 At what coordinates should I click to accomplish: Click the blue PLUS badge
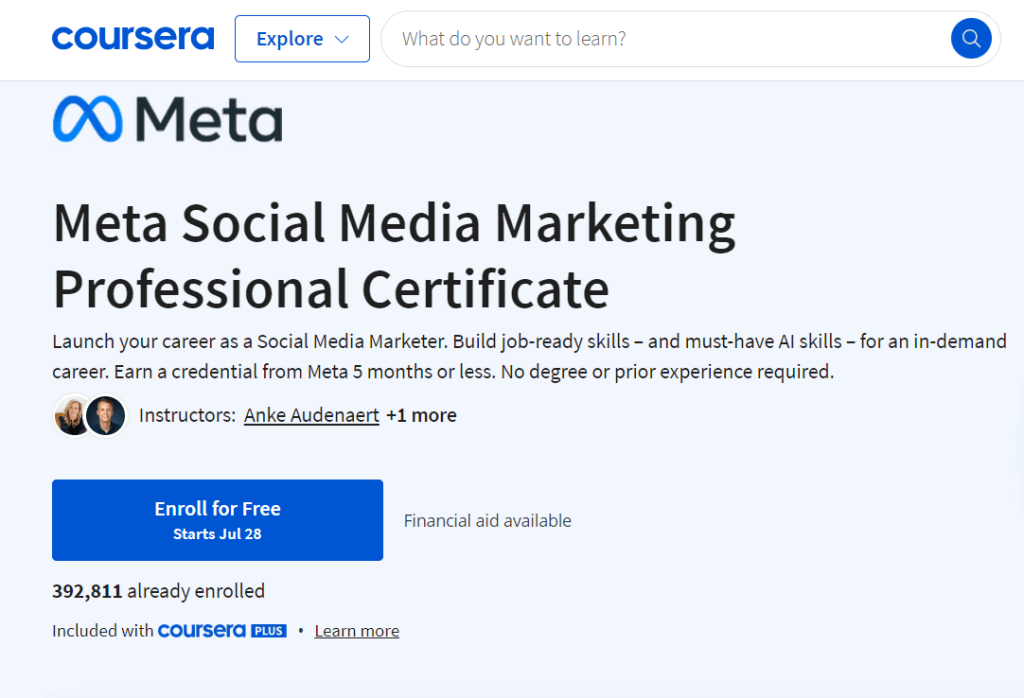pos(268,631)
